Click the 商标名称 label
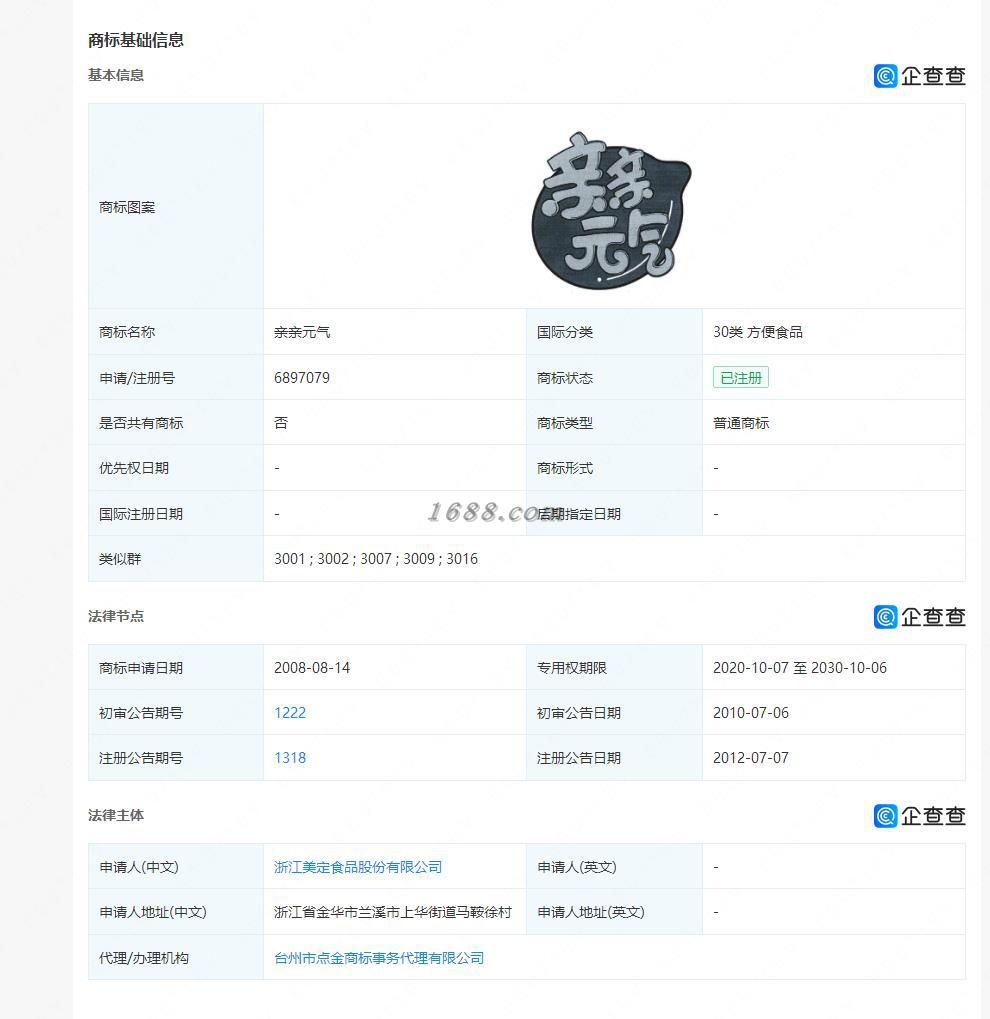The image size is (990, 1019). (127, 332)
